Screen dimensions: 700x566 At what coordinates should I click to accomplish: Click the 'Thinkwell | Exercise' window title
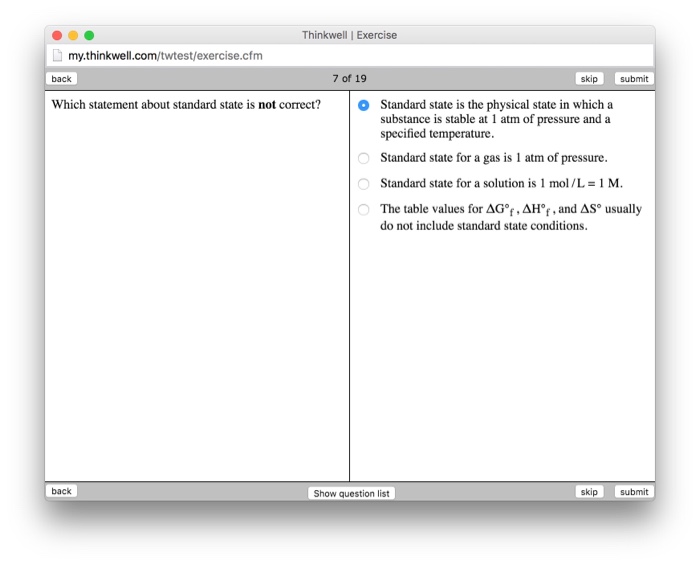tap(350, 35)
